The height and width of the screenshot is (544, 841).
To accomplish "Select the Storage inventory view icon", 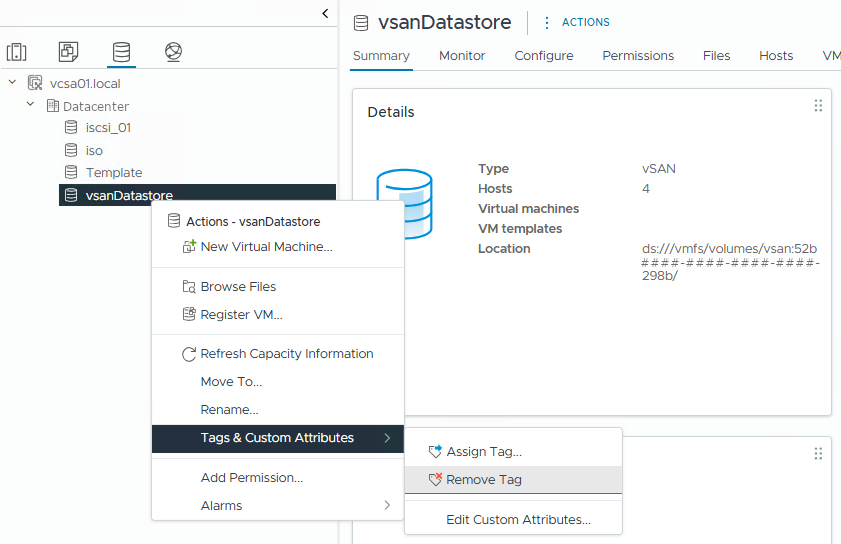I will [121, 52].
